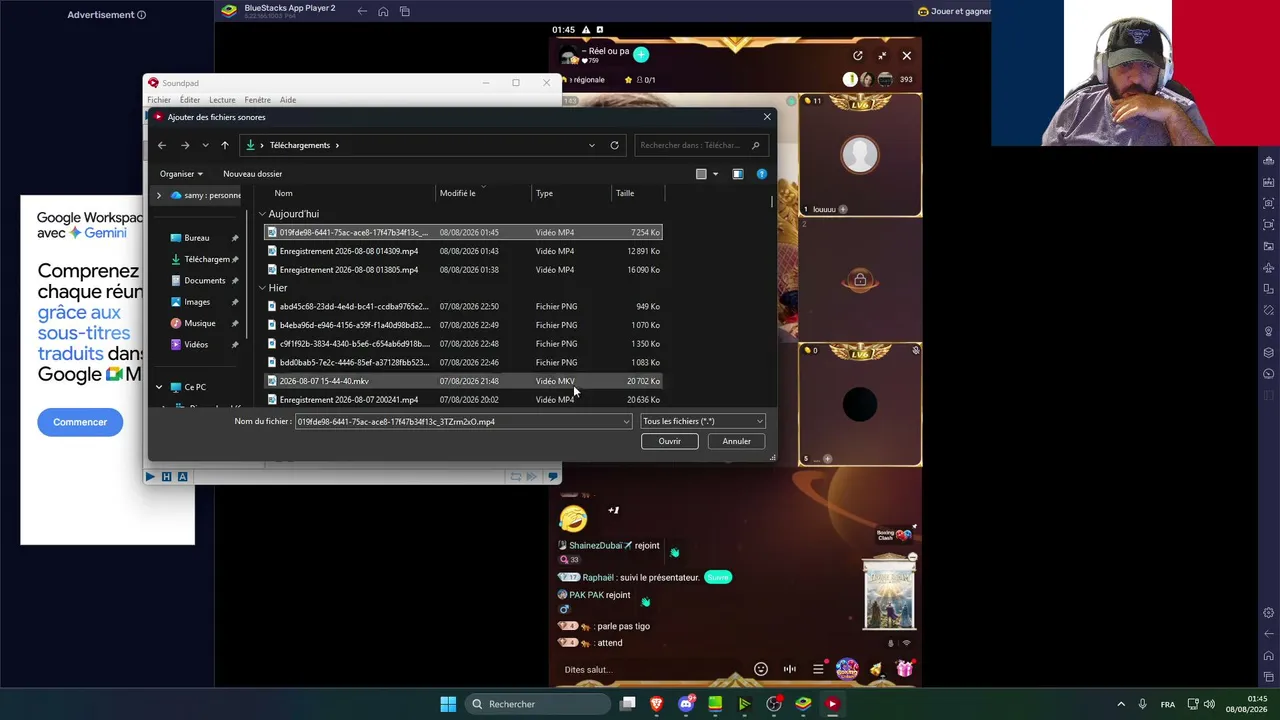Viewport: 1280px width, 720px height.
Task: Click the Rechercher dans Téléchargements search field
Action: pos(701,145)
